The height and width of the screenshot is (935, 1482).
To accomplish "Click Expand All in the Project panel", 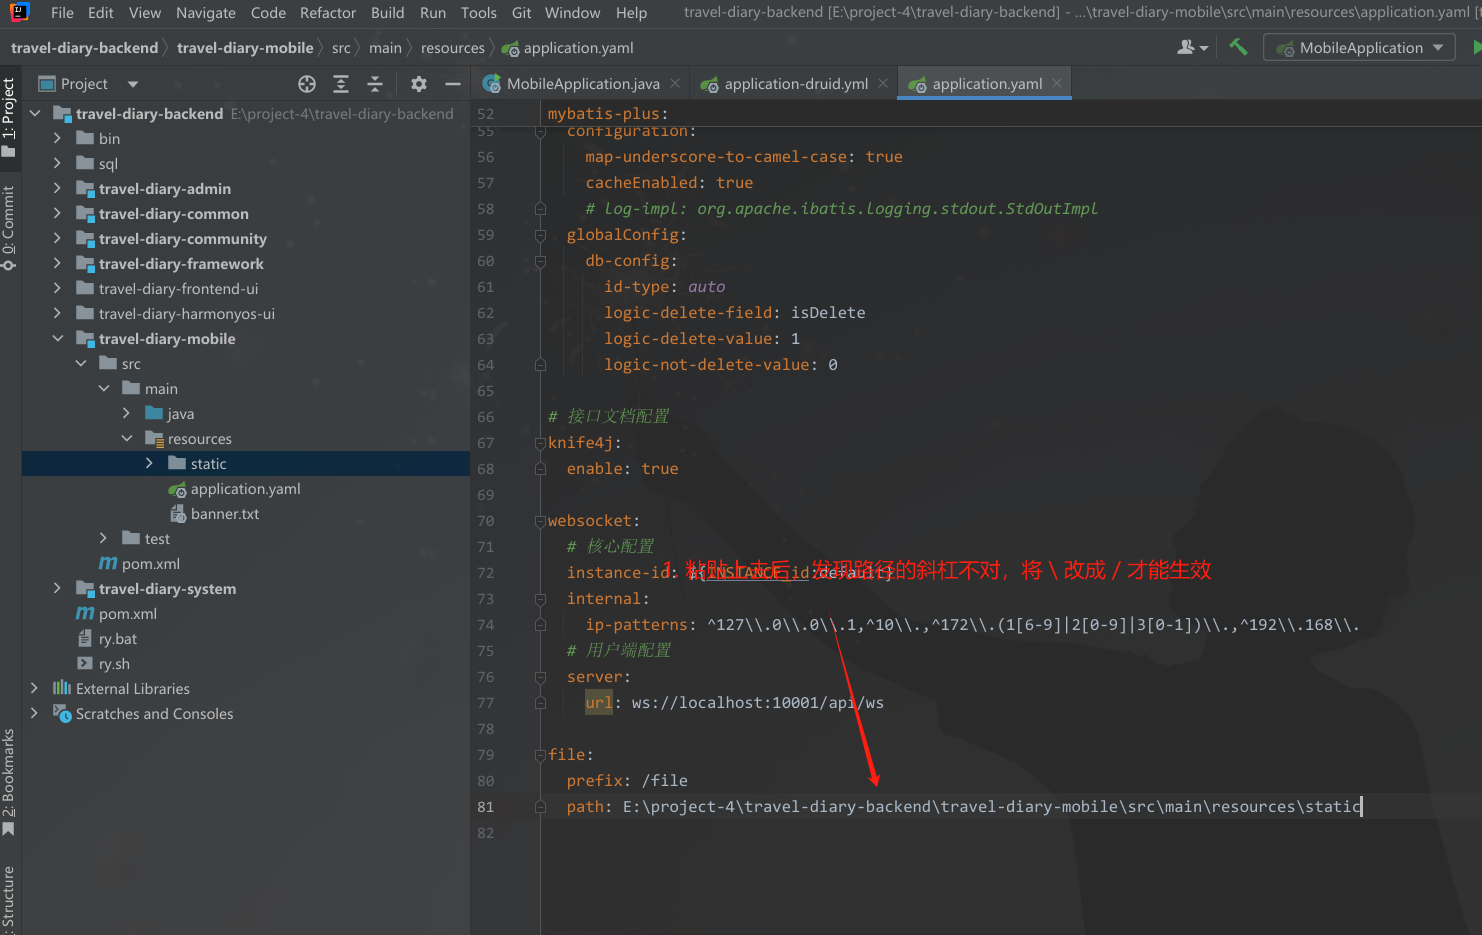I will click(341, 84).
